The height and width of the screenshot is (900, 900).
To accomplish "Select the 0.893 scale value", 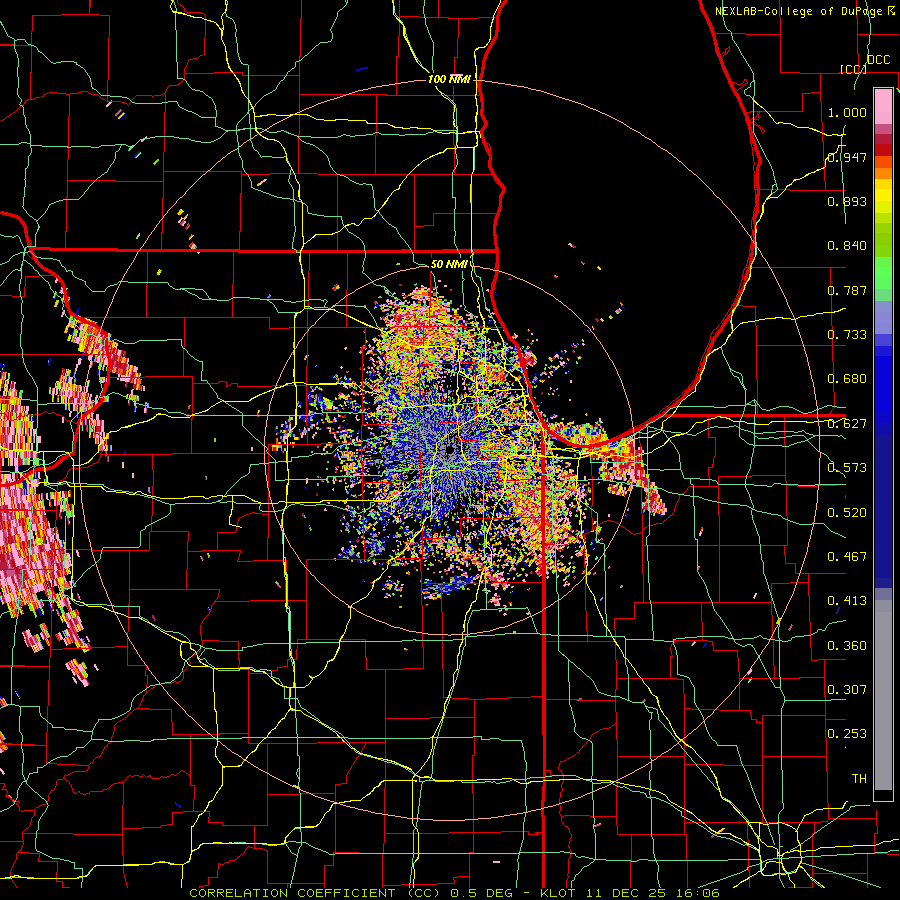I will [847, 201].
